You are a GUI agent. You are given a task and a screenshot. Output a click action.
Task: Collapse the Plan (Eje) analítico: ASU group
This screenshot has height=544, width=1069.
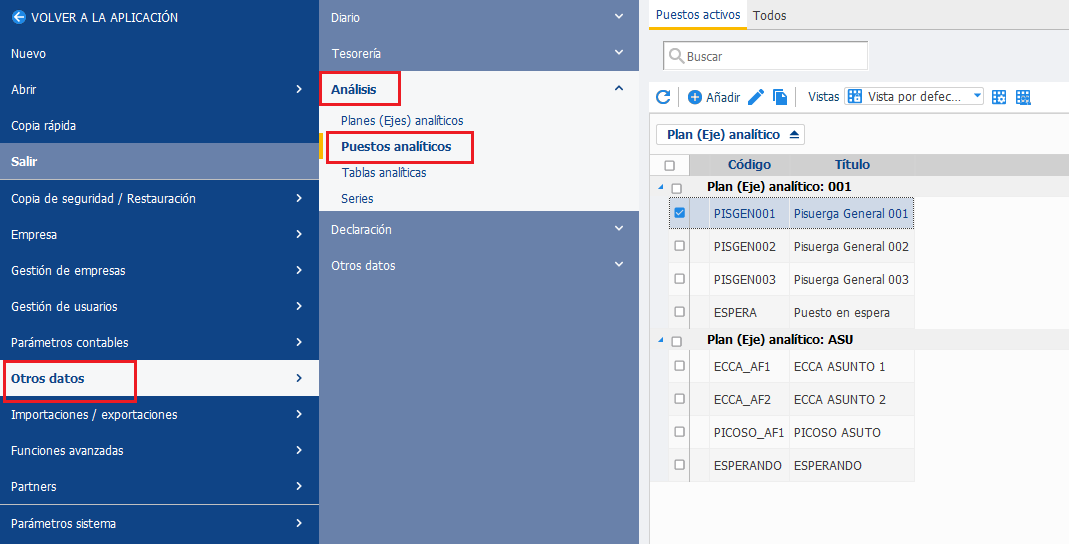[660, 339]
